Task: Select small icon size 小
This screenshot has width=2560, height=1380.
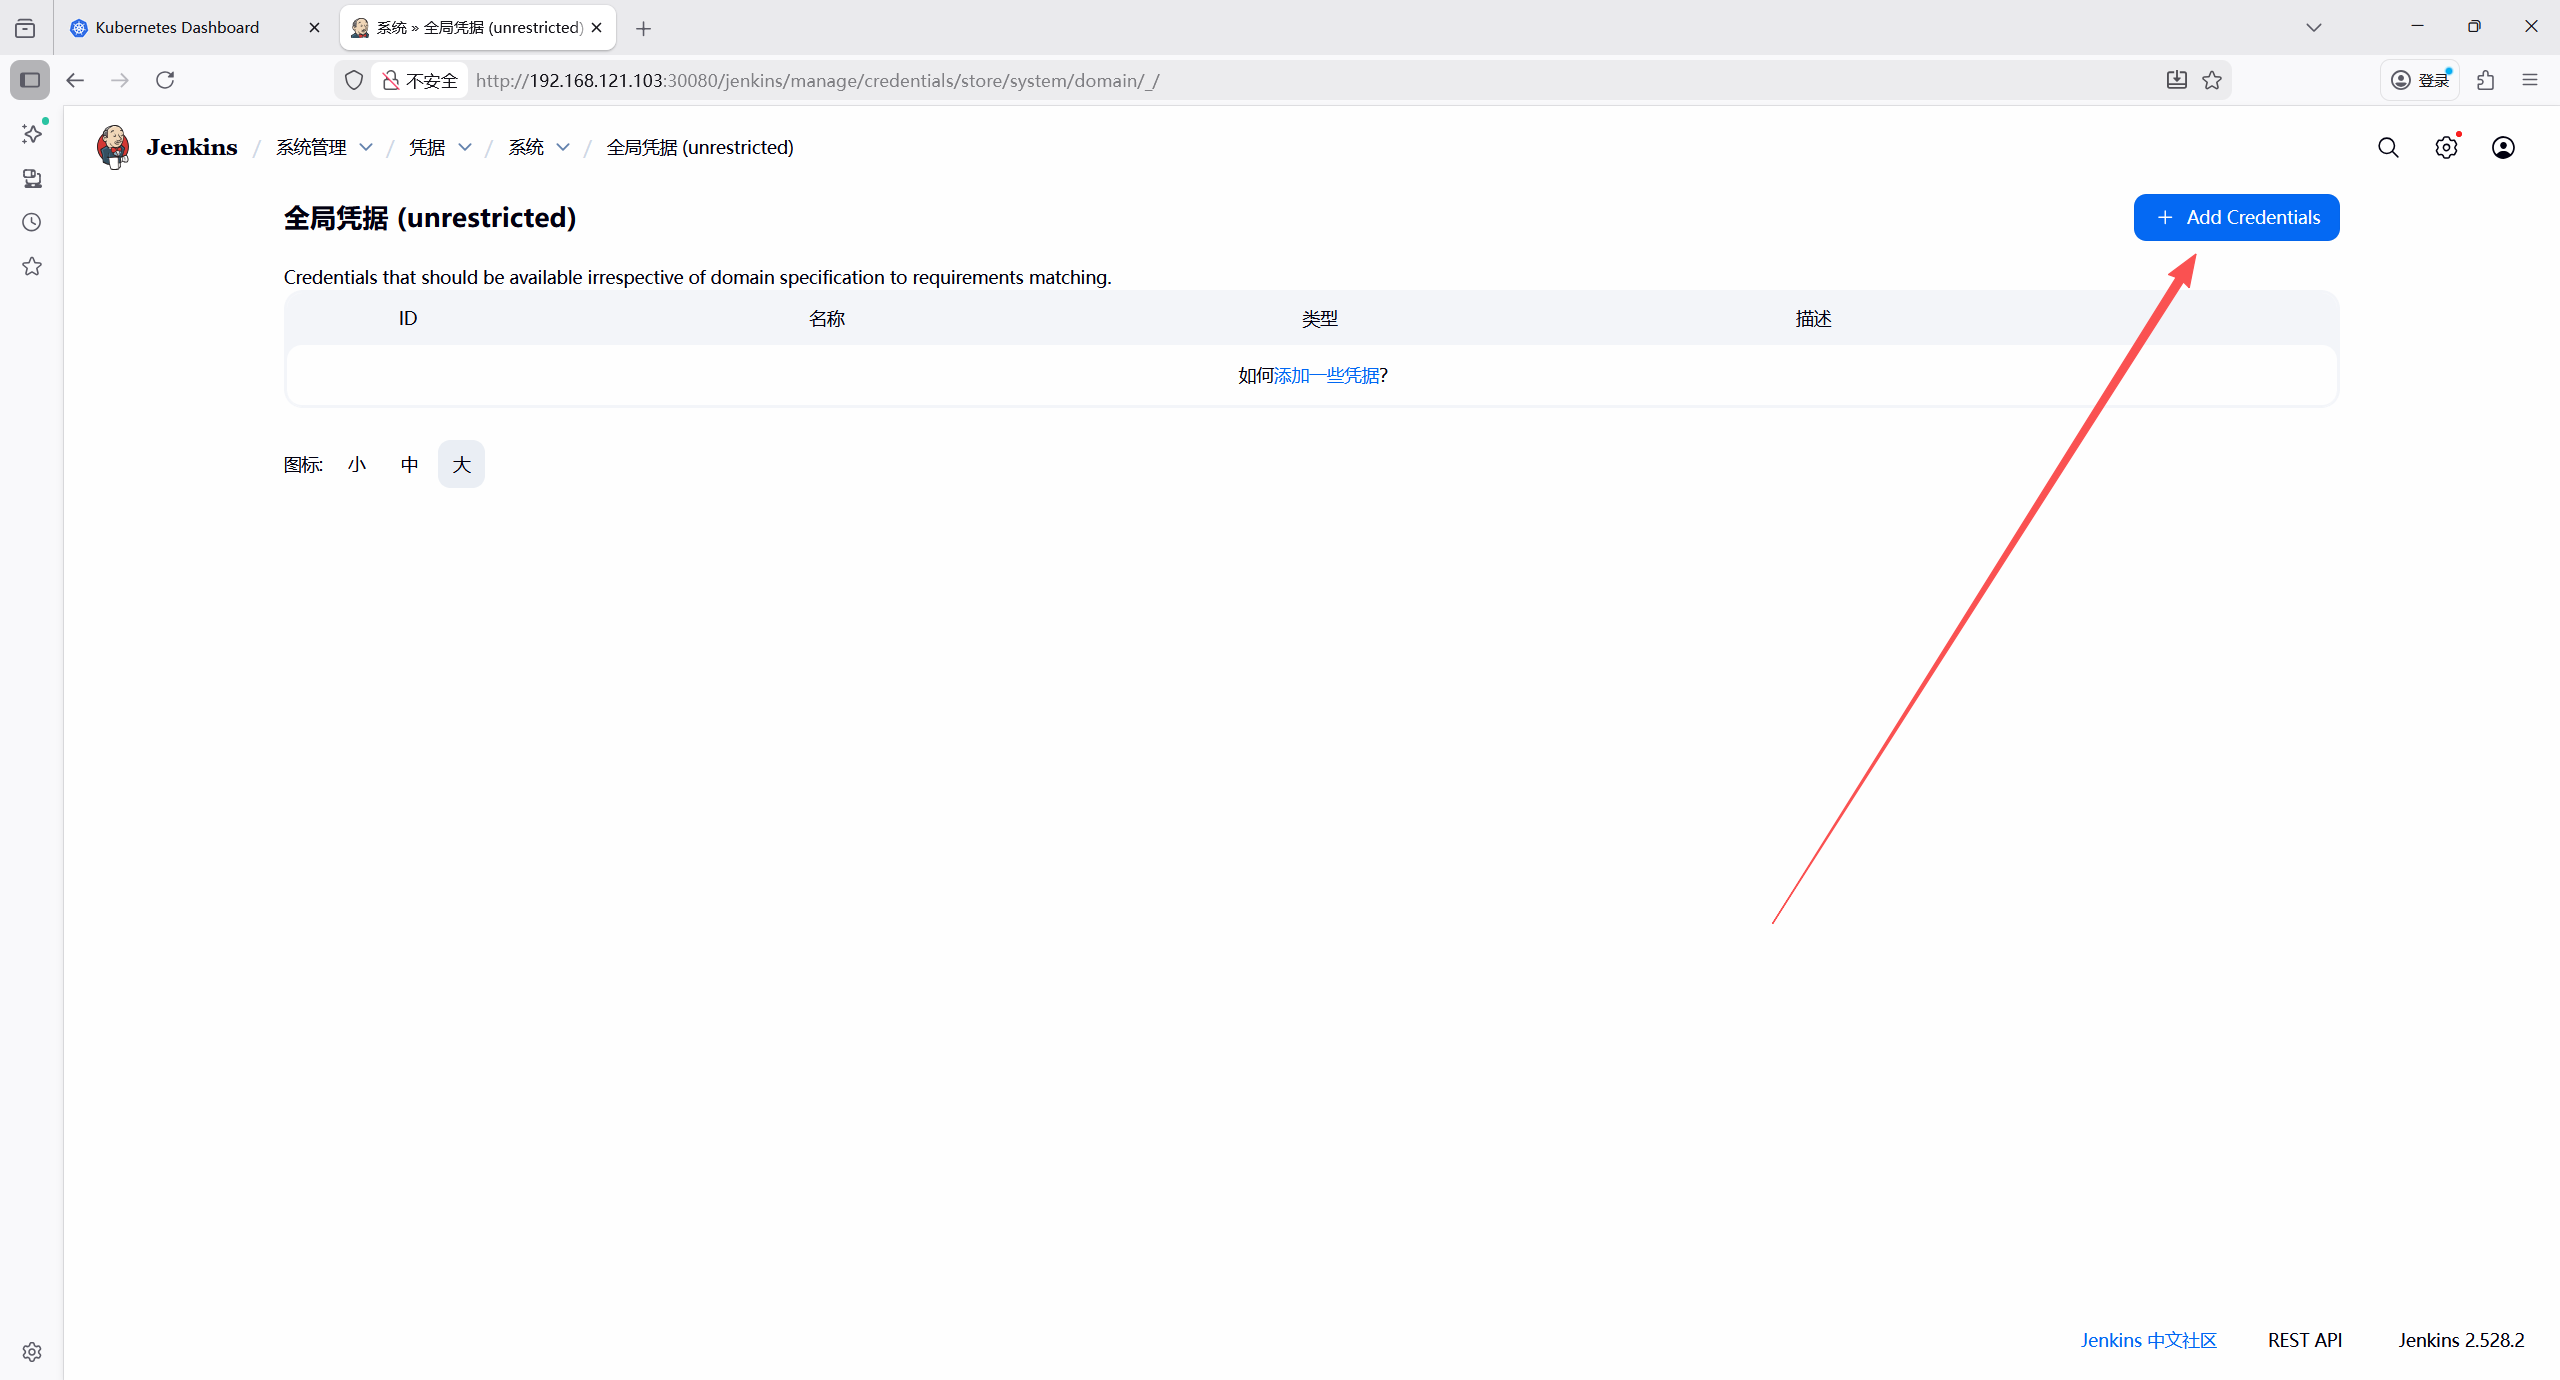Action: click(357, 464)
